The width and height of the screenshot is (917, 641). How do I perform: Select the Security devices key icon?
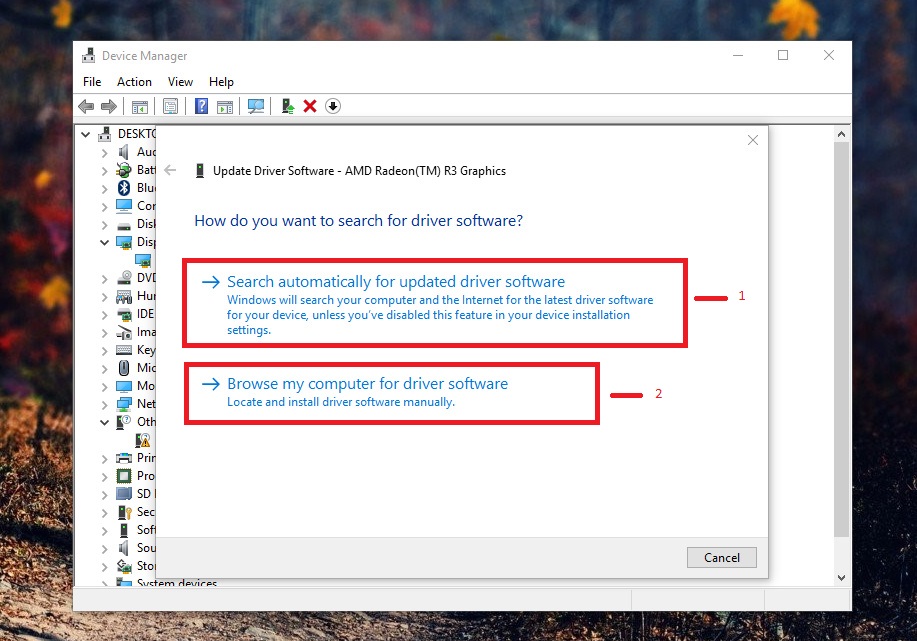[124, 512]
